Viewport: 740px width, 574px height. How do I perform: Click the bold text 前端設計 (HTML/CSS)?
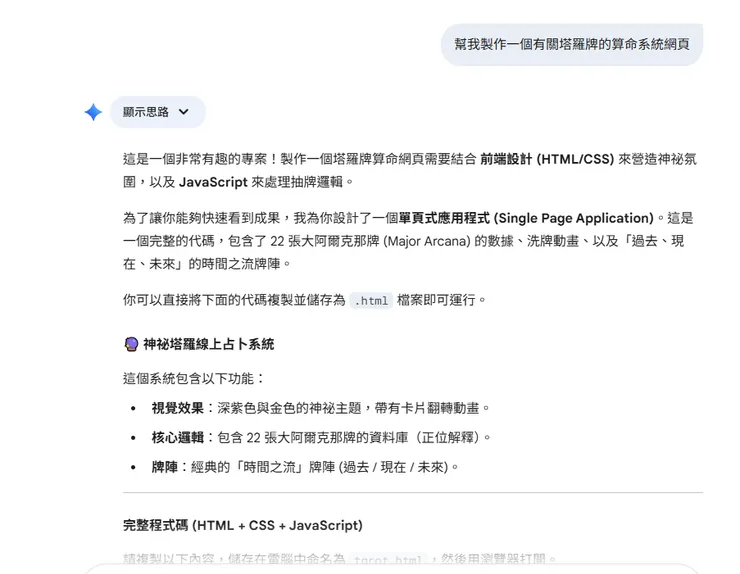pos(547,159)
